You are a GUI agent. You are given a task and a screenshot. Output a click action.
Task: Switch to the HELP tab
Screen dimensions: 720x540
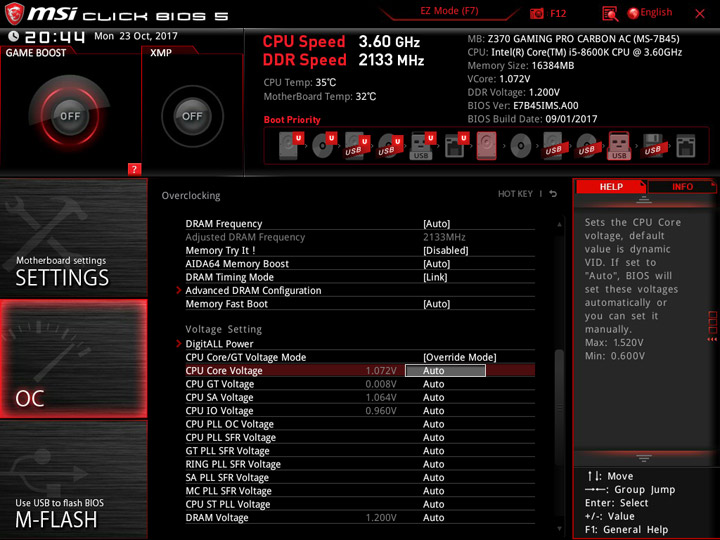pos(611,187)
